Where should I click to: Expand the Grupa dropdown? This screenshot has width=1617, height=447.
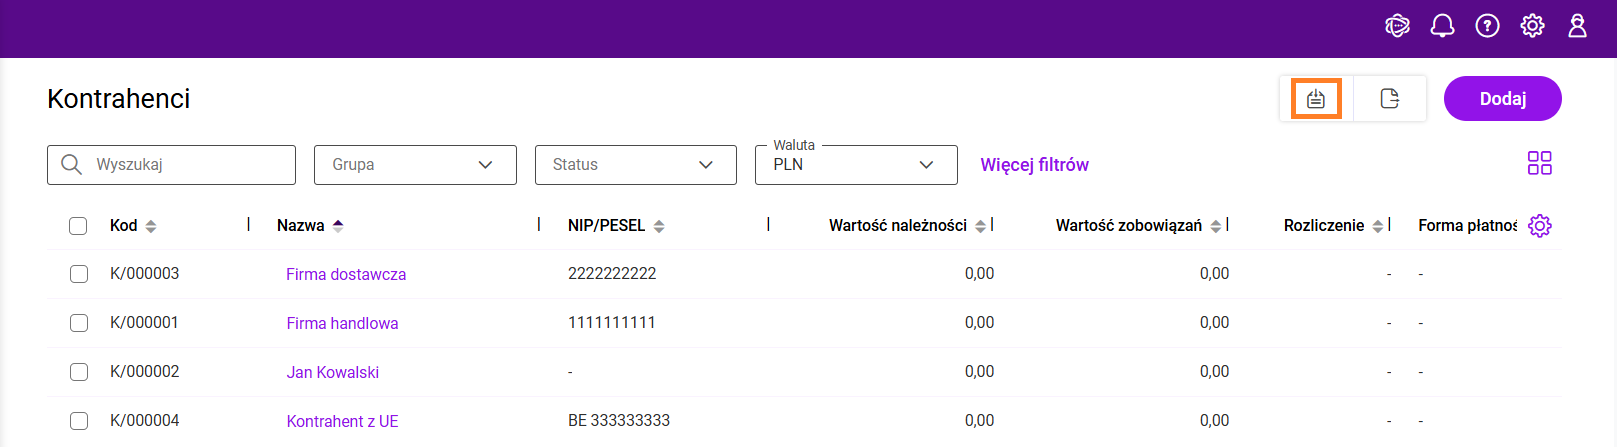point(415,165)
